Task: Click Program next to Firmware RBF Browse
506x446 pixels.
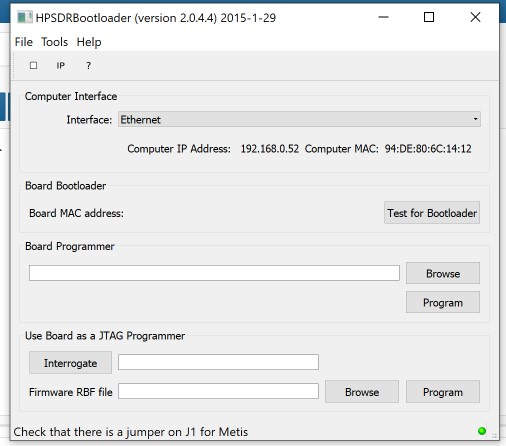Action: pyautogui.click(x=443, y=392)
